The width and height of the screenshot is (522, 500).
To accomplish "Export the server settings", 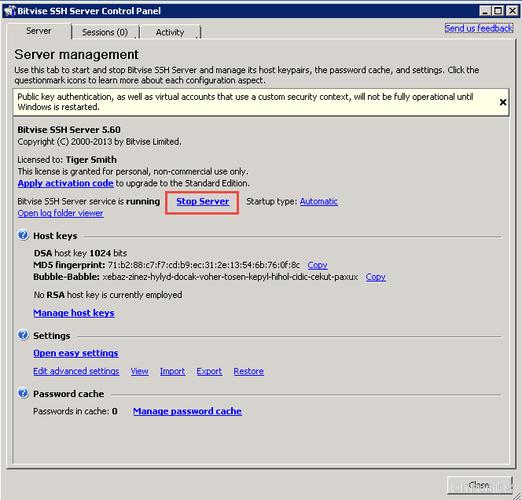I will click(209, 371).
